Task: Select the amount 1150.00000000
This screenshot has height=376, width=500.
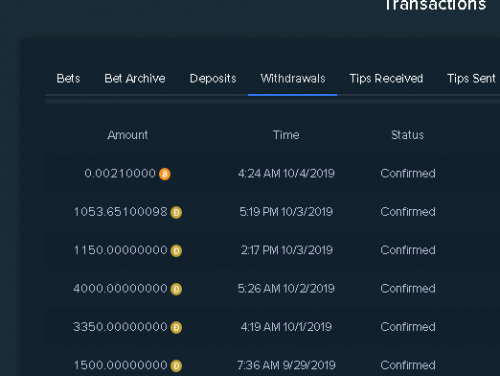Action: [x=120, y=250]
